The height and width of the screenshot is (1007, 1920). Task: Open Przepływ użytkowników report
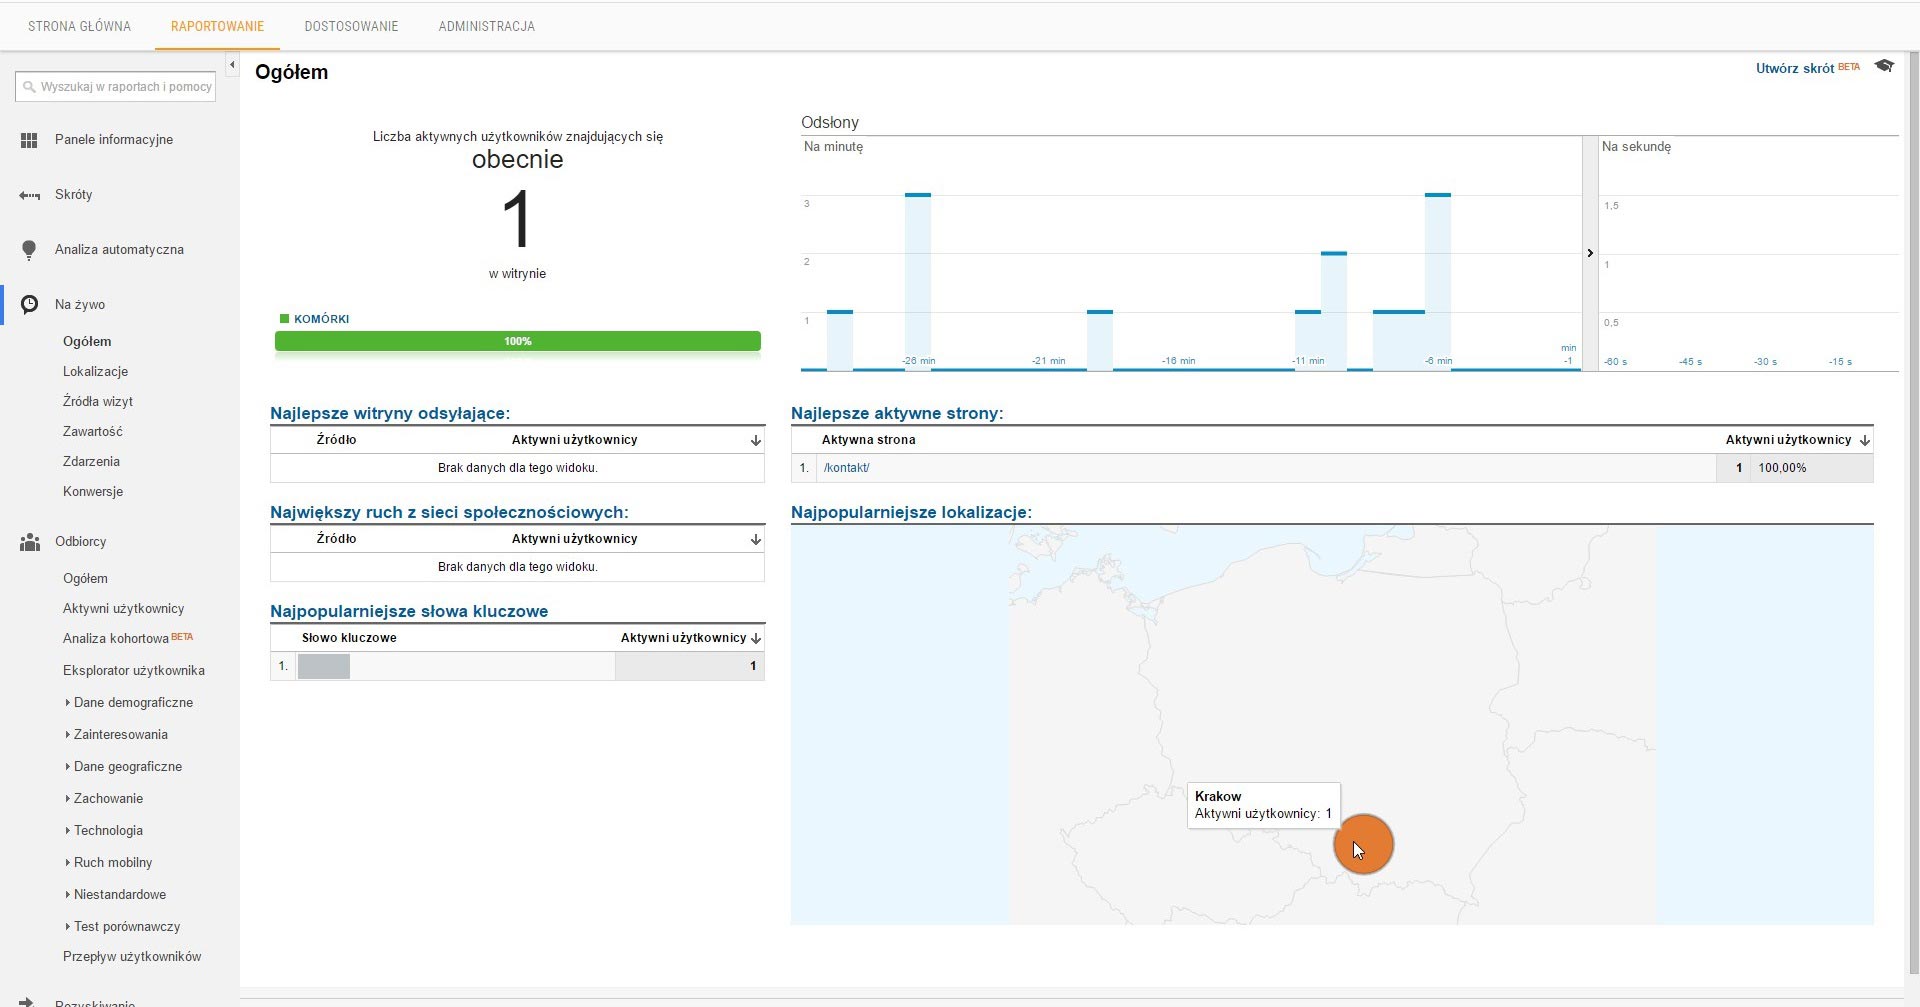click(132, 956)
